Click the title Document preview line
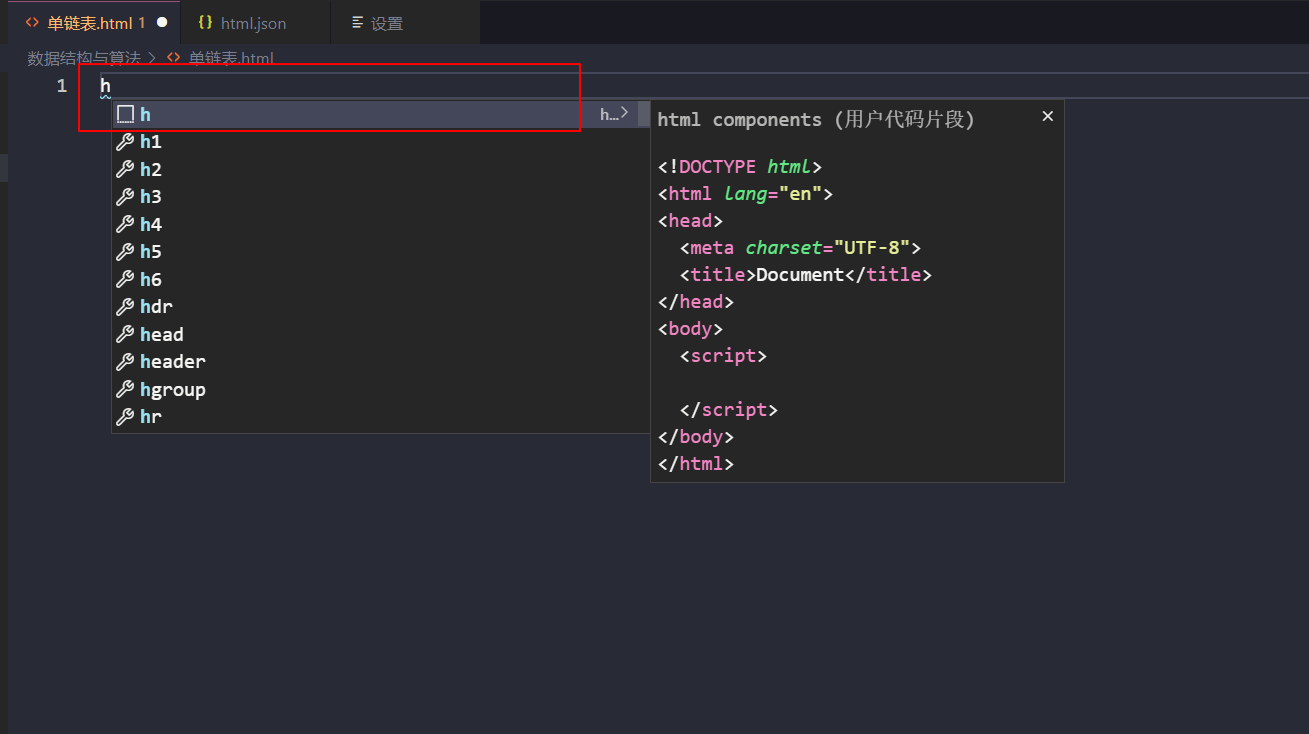1309x734 pixels. coord(805,274)
